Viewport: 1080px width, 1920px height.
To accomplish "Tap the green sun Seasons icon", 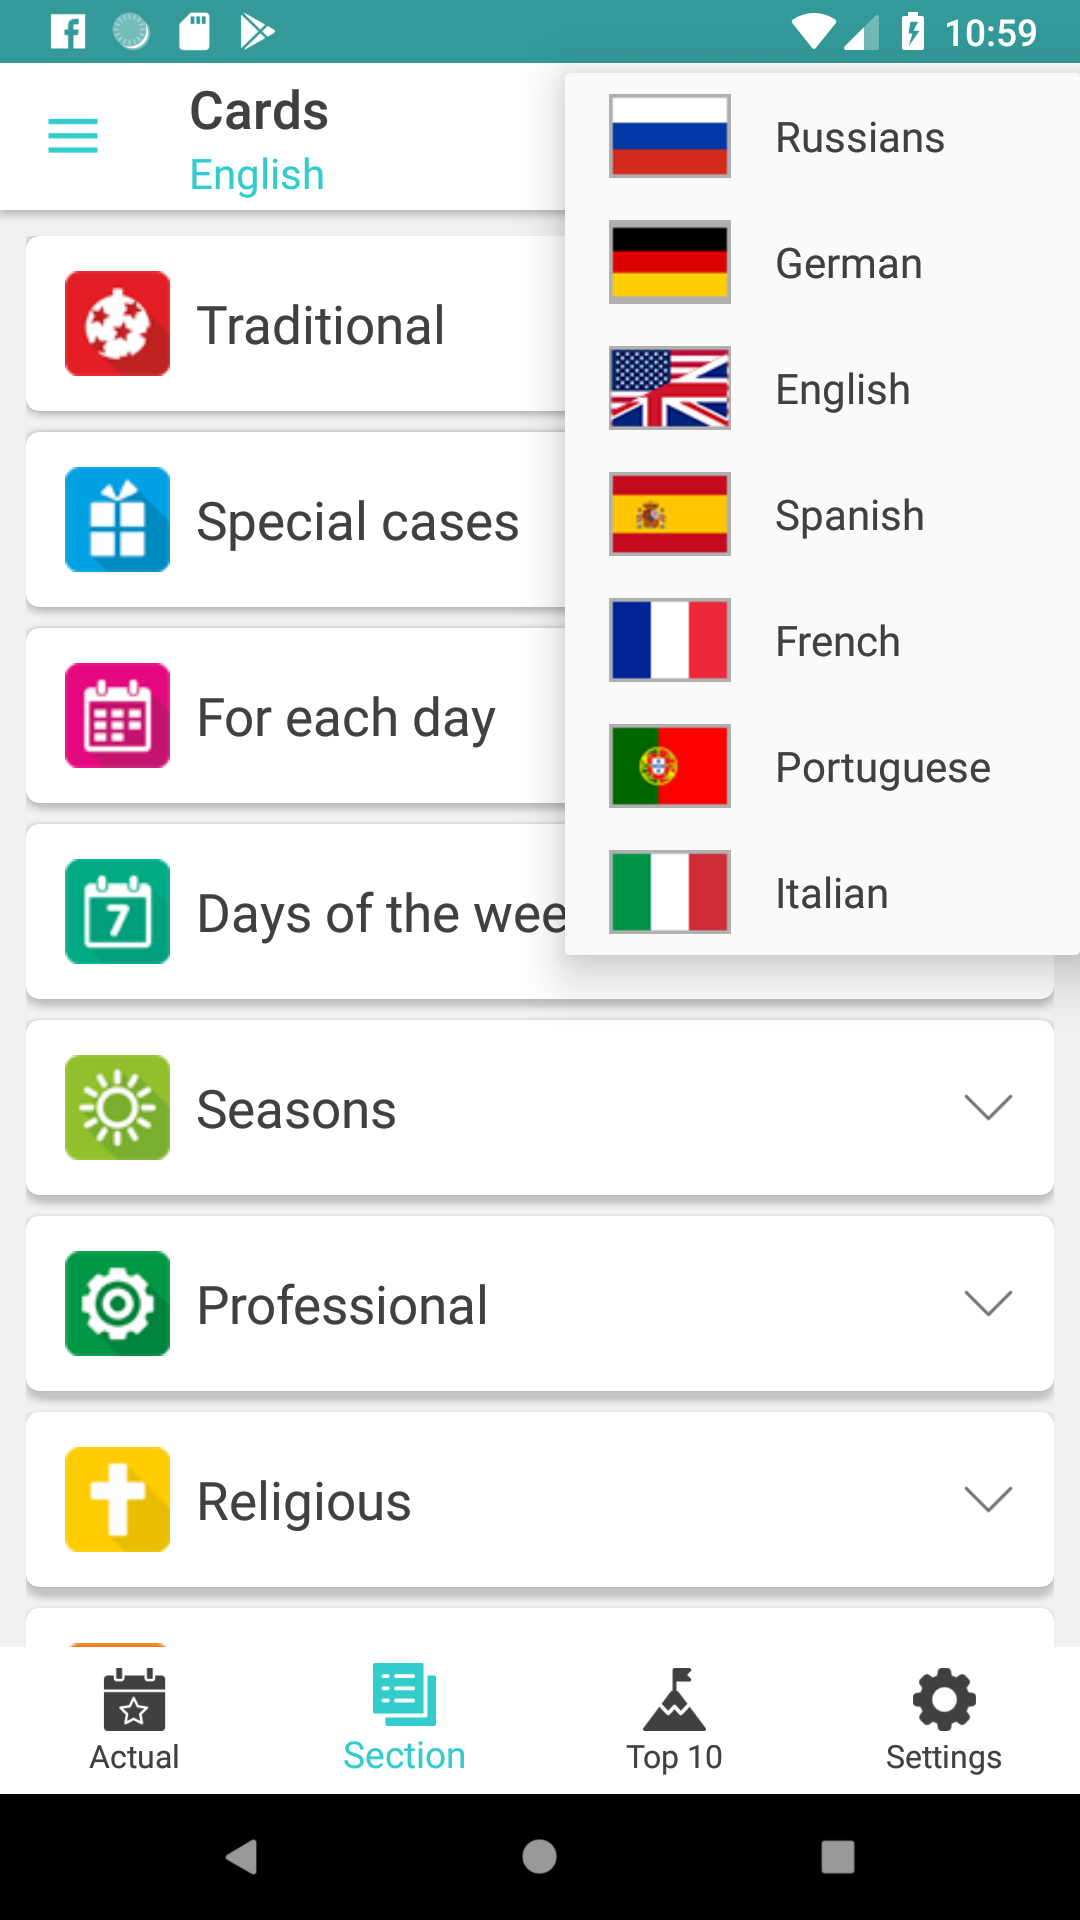I will pyautogui.click(x=117, y=1108).
